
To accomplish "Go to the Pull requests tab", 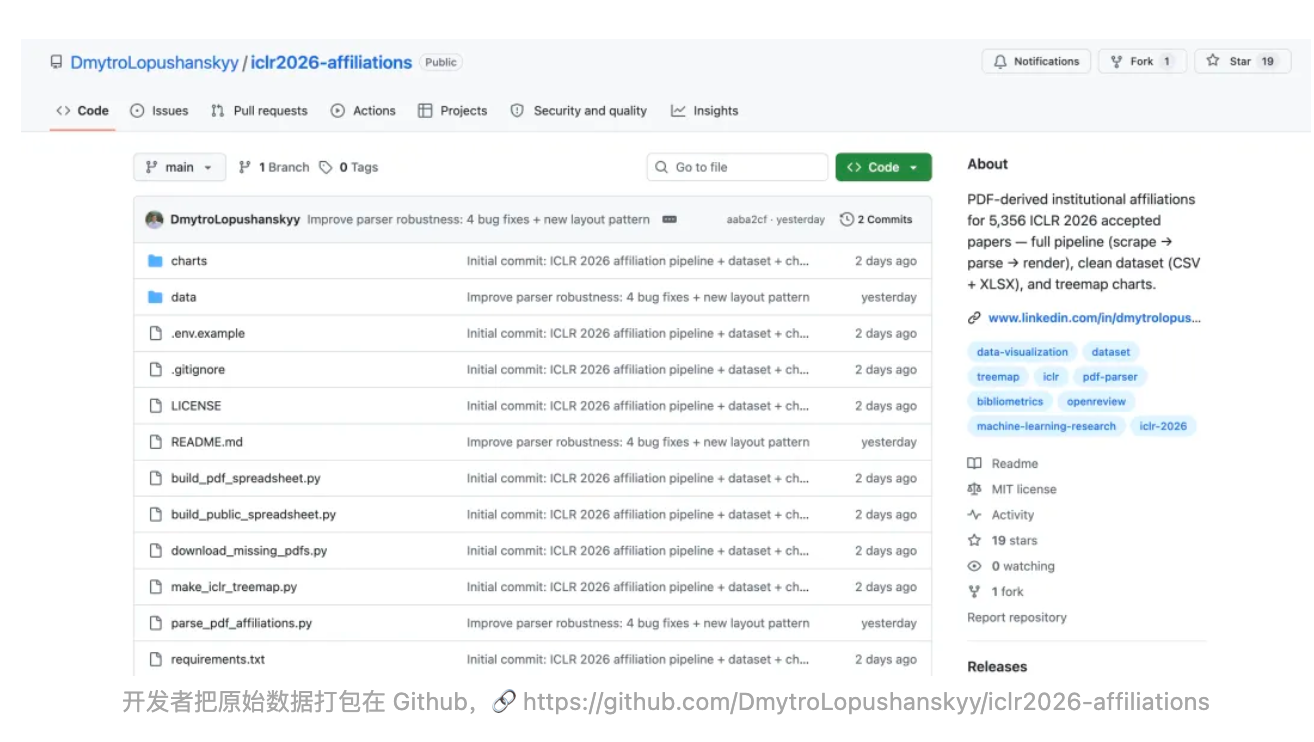I will point(259,111).
